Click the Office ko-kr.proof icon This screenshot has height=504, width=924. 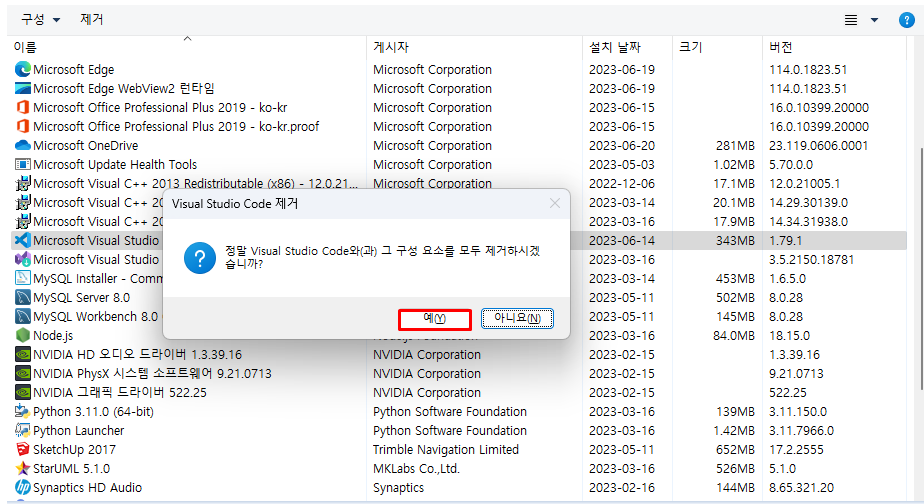pyautogui.click(x=22, y=126)
